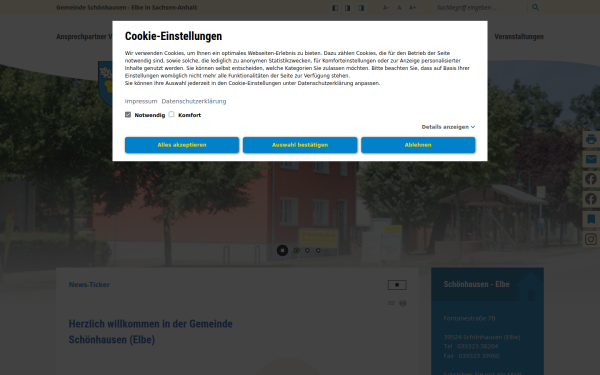Screen dimensions: 600x375
Task: Click the Tel 039323 38204 phone line
Action: pos(471,346)
